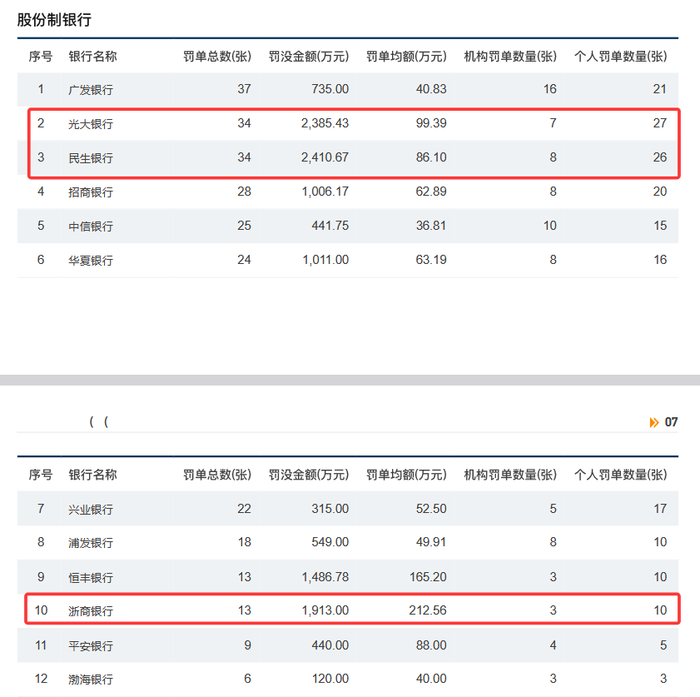Click the 212.56 average fine value
Image resolution: width=700 pixels, height=697 pixels.
[x=428, y=610]
